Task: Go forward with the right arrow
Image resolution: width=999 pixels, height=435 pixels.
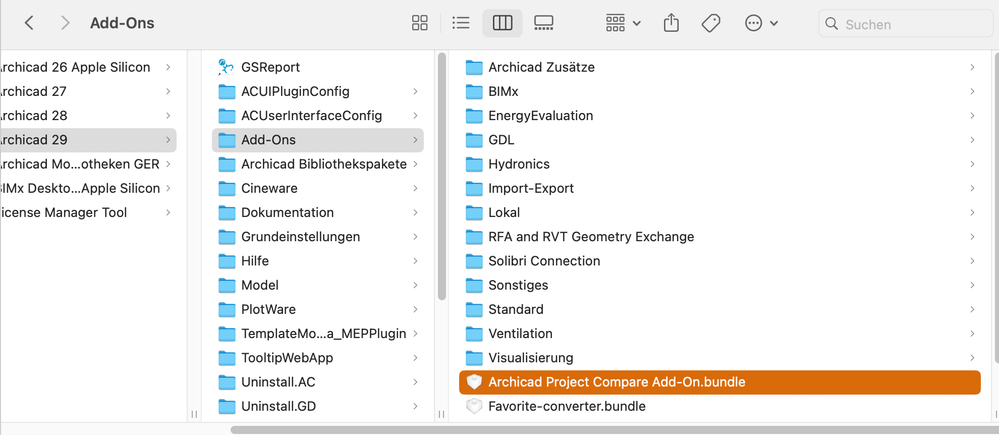Action: click(x=65, y=23)
